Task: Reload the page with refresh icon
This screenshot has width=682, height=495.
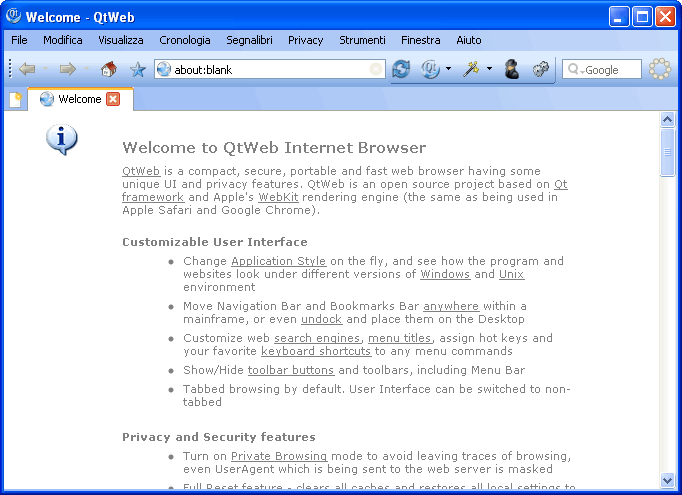Action: coord(401,69)
